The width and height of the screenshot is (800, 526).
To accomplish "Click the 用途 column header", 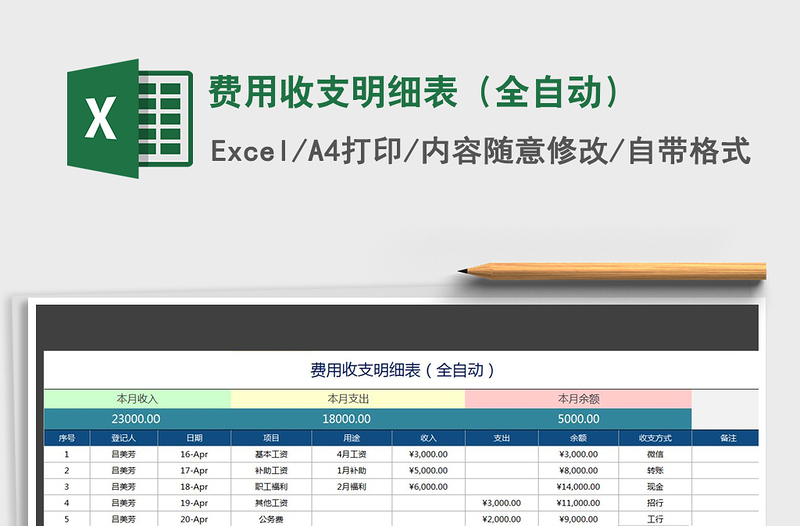I will [352, 438].
